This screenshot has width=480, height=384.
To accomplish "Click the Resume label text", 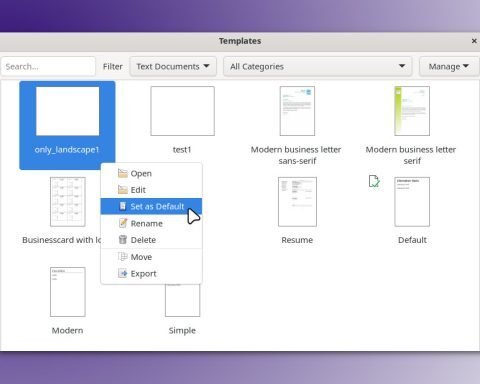I will pyautogui.click(x=297, y=240).
